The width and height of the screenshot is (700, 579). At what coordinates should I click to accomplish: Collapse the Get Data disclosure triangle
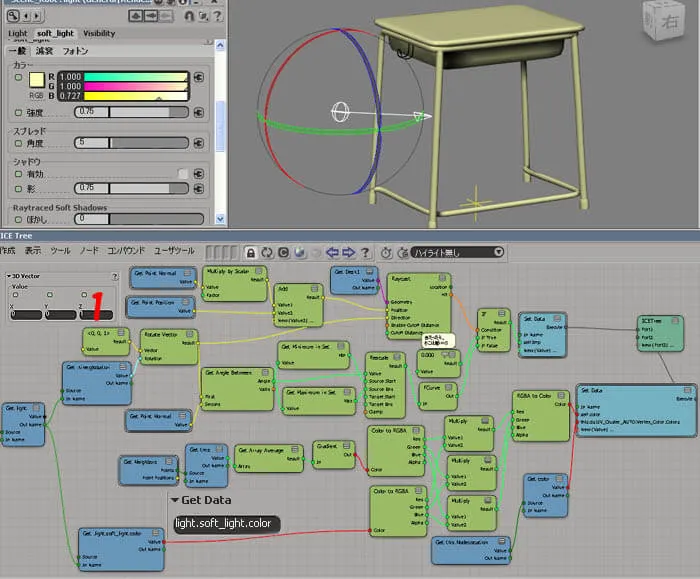coord(175,500)
